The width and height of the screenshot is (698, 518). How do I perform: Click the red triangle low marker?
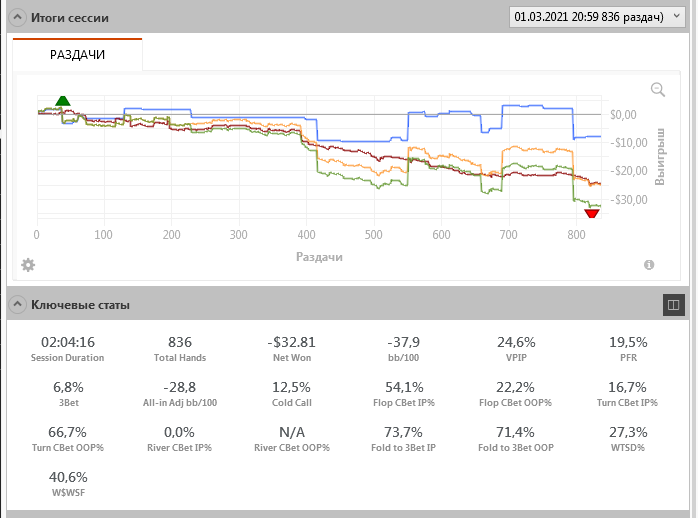(591, 213)
